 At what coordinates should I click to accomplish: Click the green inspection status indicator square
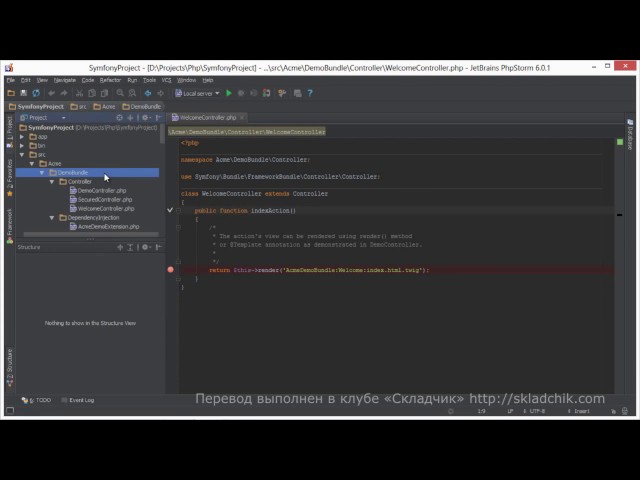(620, 142)
